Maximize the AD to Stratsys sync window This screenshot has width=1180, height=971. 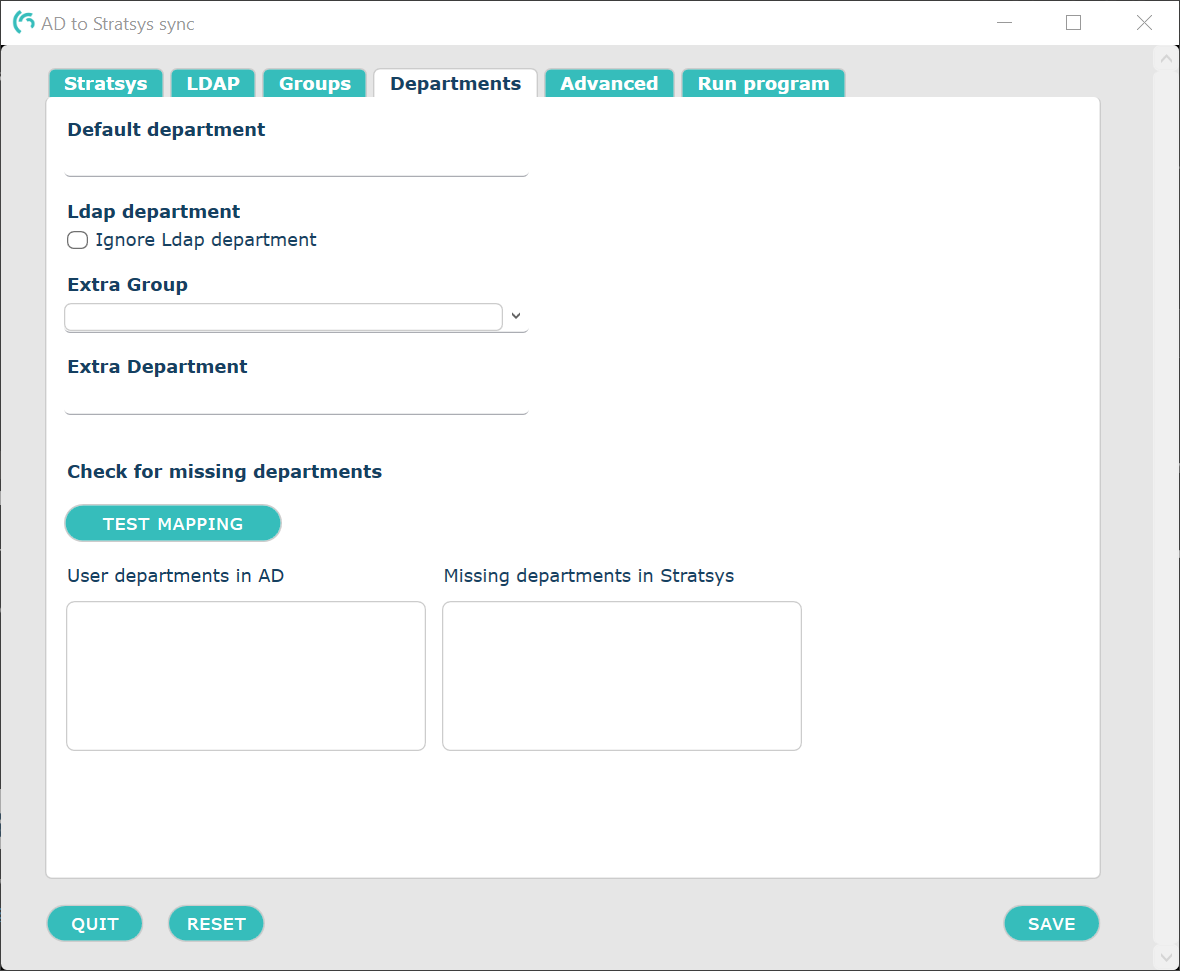pyautogui.click(x=1074, y=23)
